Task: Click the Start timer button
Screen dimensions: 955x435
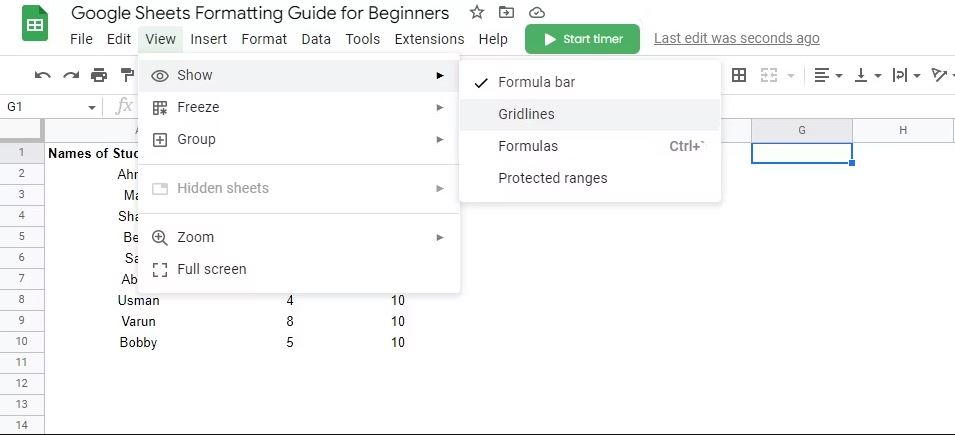Action: 582,39
